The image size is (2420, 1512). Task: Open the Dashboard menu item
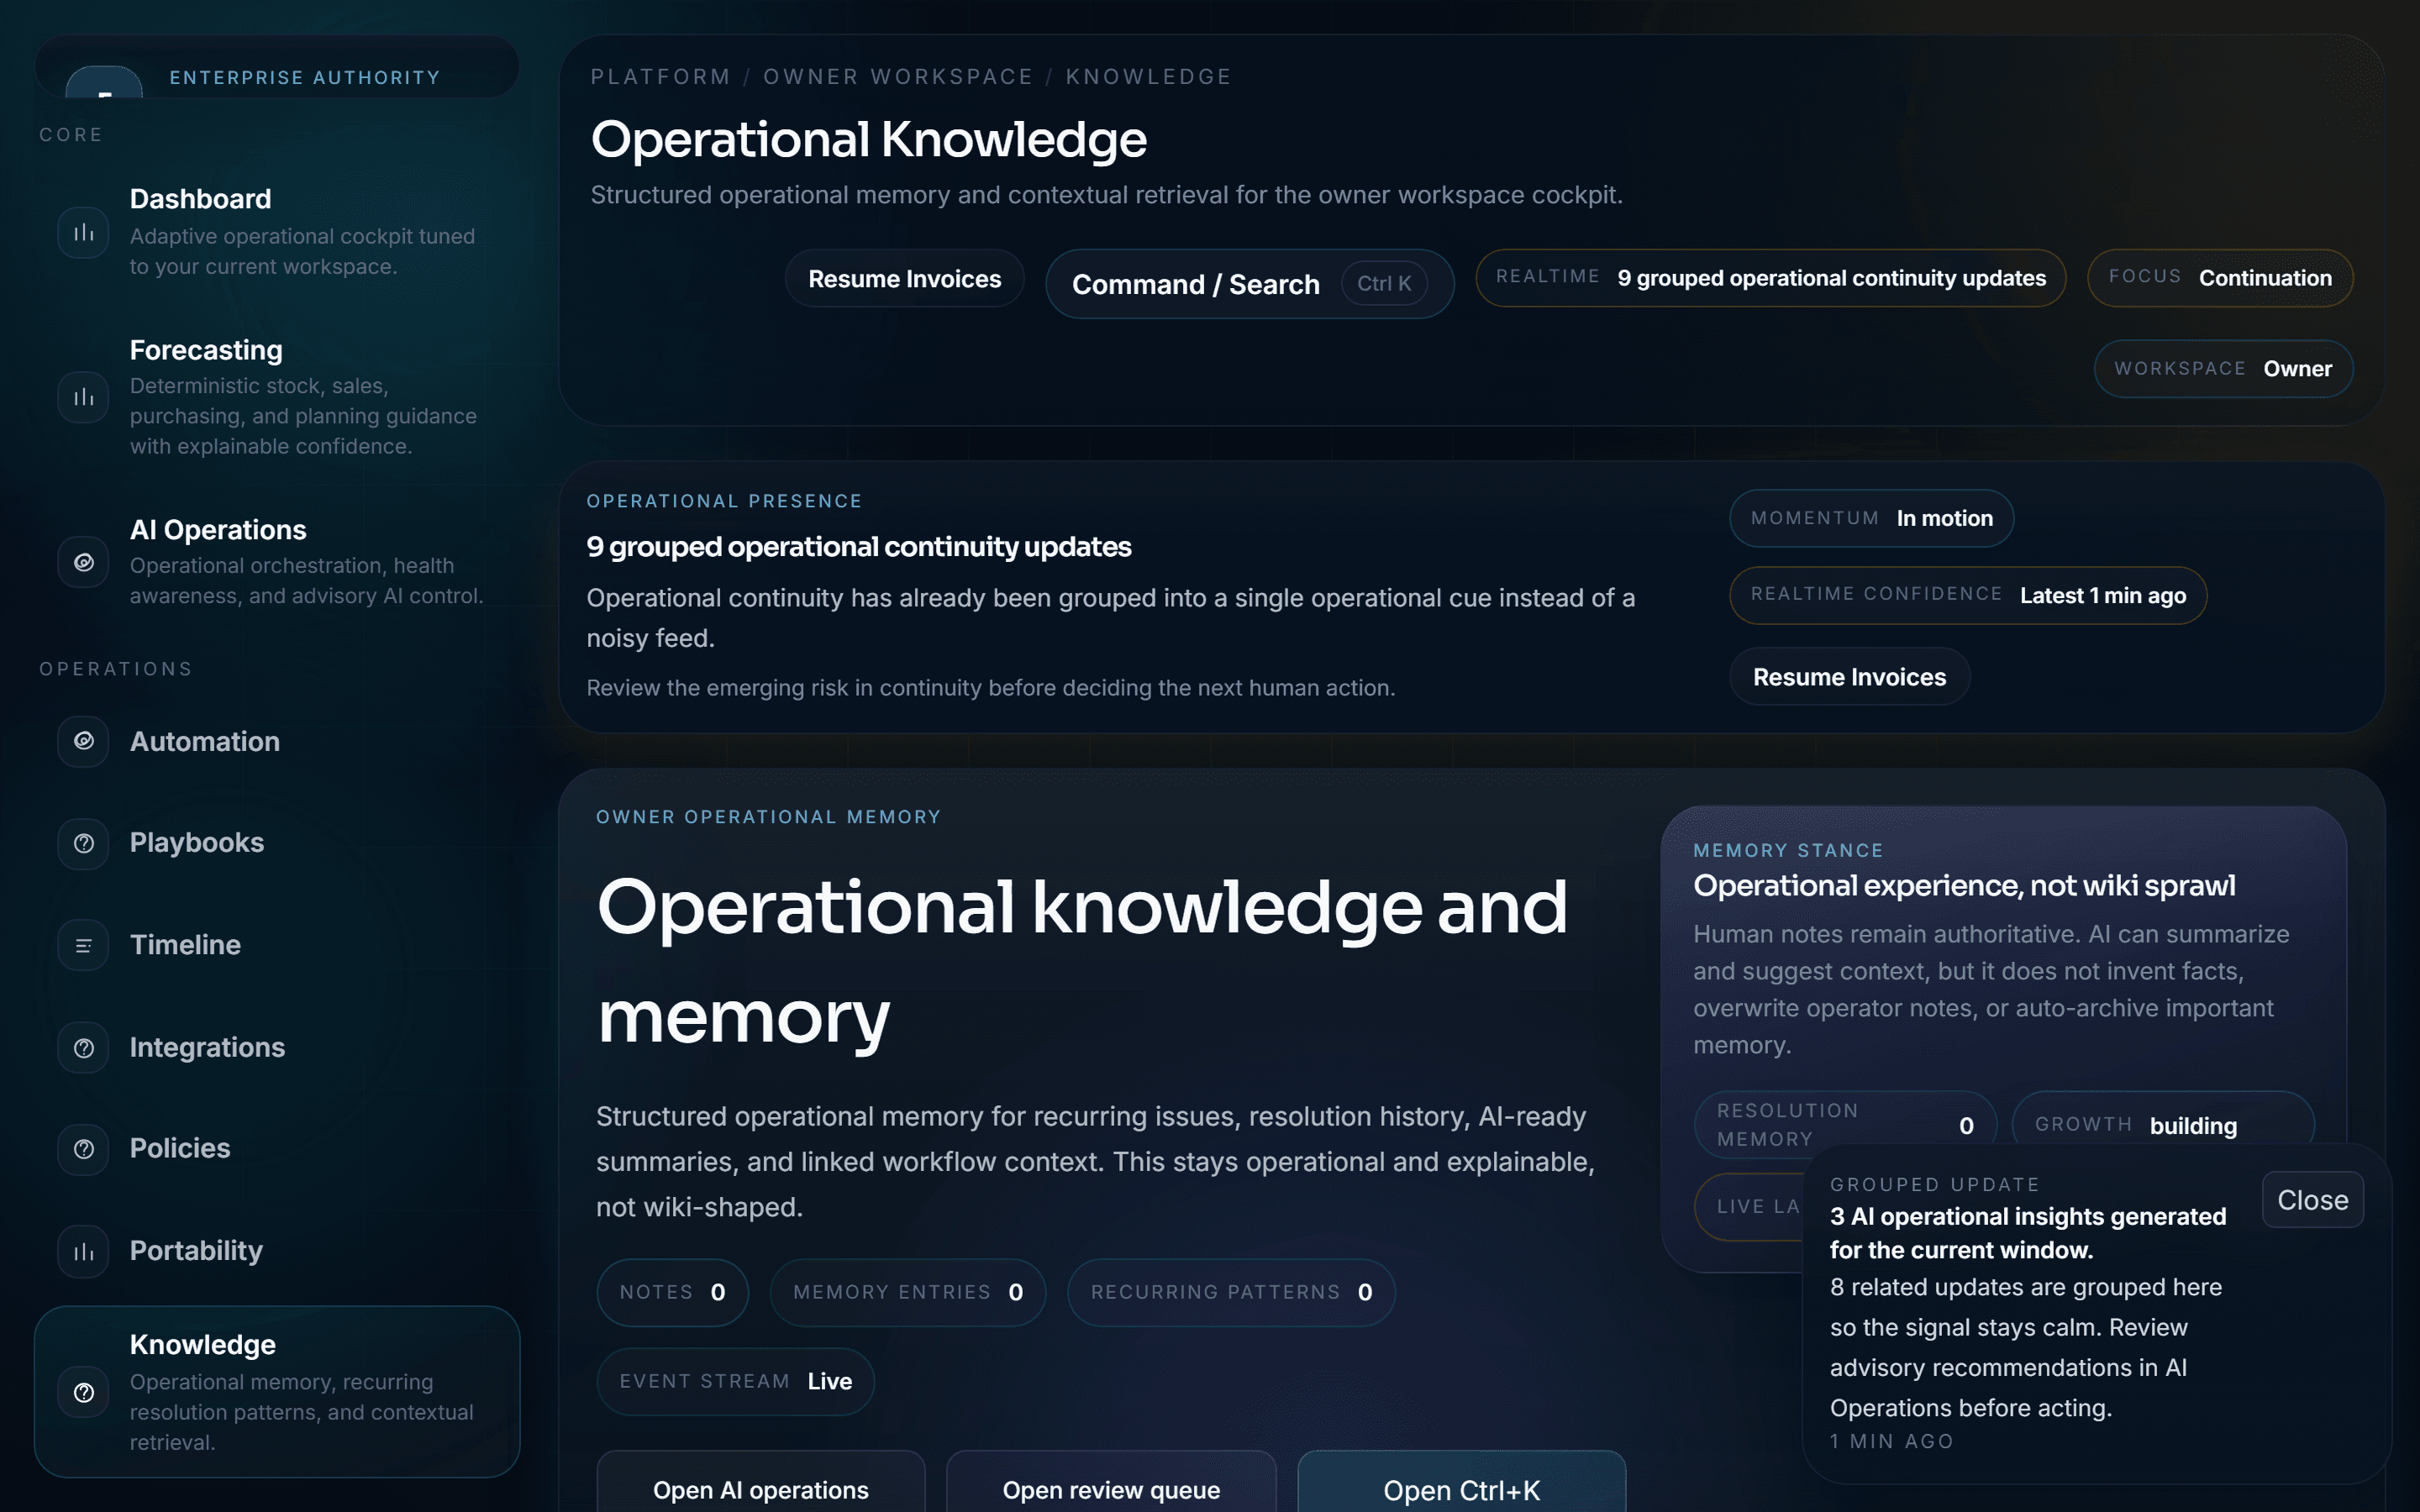(x=277, y=232)
